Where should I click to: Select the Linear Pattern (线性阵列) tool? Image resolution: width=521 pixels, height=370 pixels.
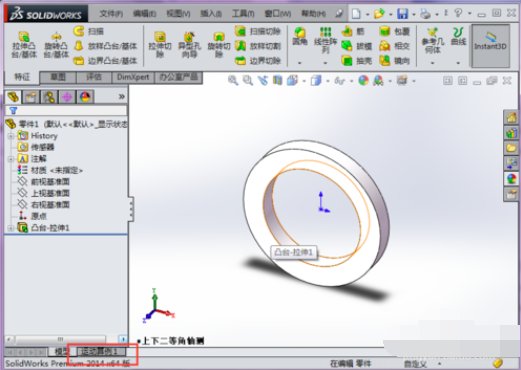pos(325,41)
